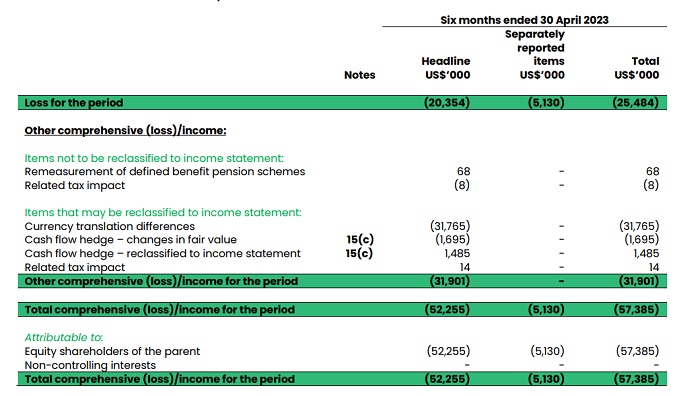Image resolution: width=679 pixels, height=396 pixels.
Task: Click 'Other comprehensive (loss)/income:' underlined heading
Action: [125, 130]
